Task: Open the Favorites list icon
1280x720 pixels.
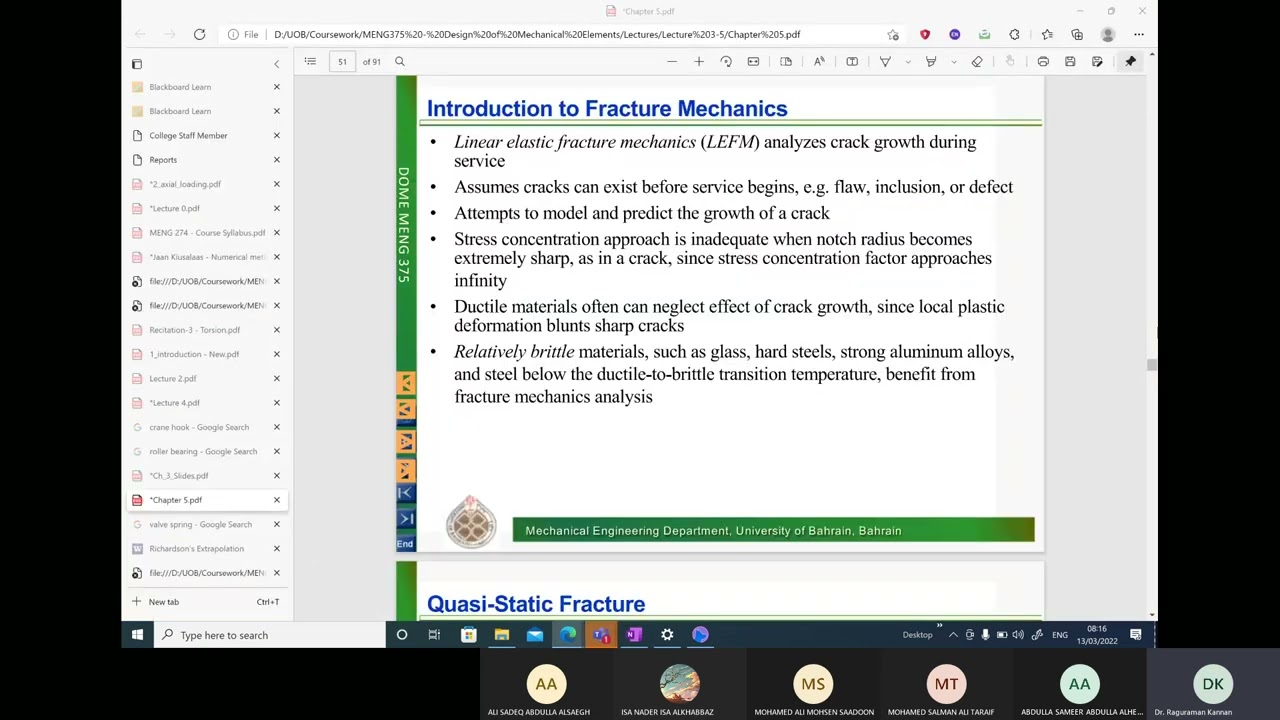Action: click(x=1047, y=34)
